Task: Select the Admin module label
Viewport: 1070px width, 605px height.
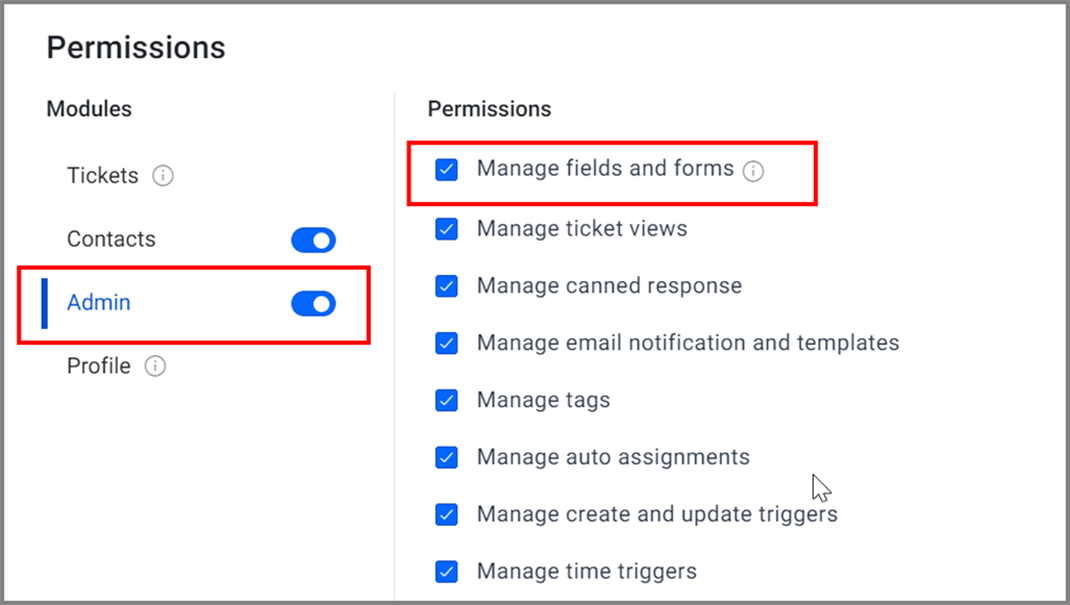Action: [99, 303]
